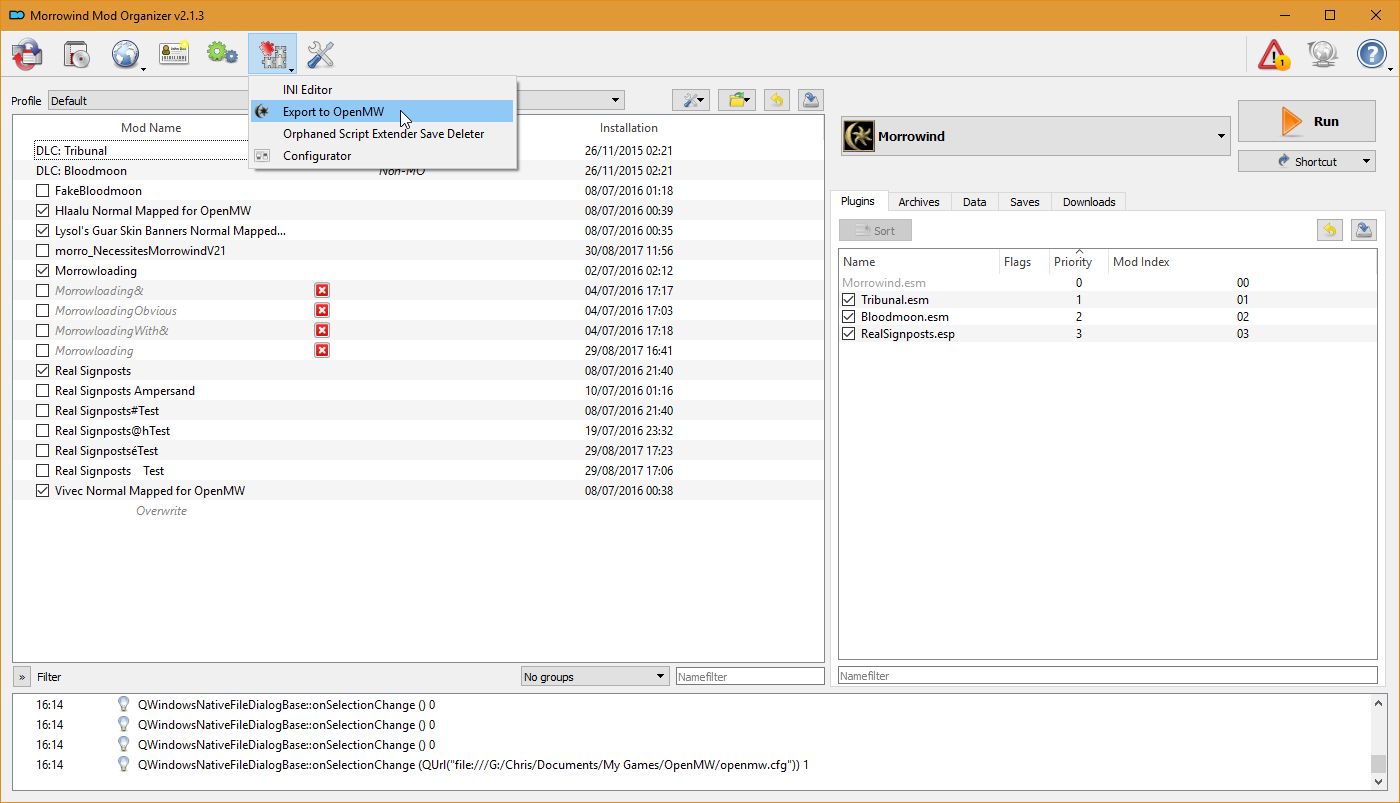Click Namefilter field below plugin list

[1107, 676]
